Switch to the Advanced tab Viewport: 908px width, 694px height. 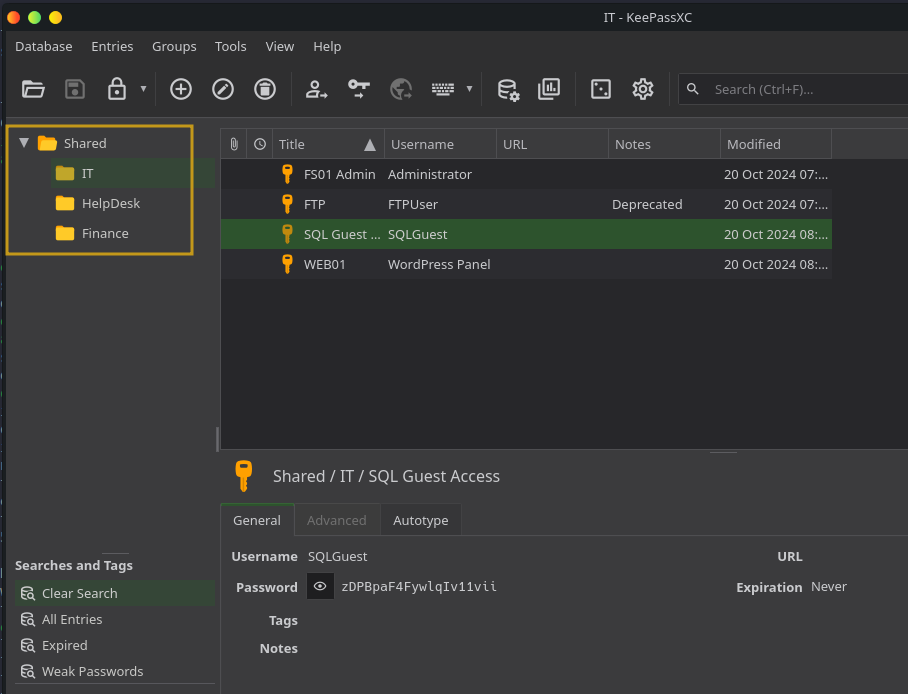336,520
